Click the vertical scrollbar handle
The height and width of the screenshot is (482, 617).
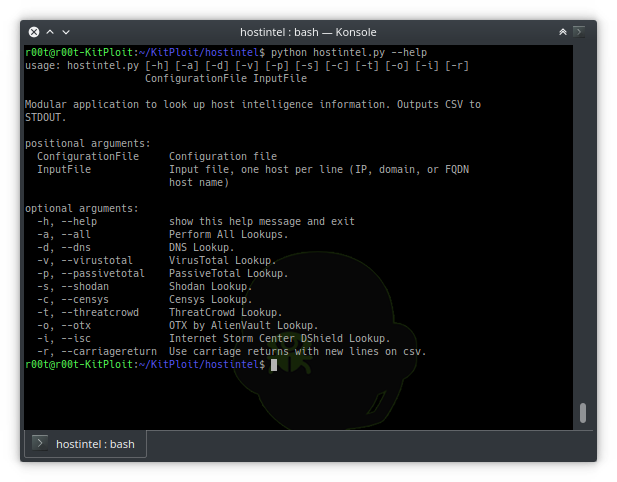click(583, 413)
